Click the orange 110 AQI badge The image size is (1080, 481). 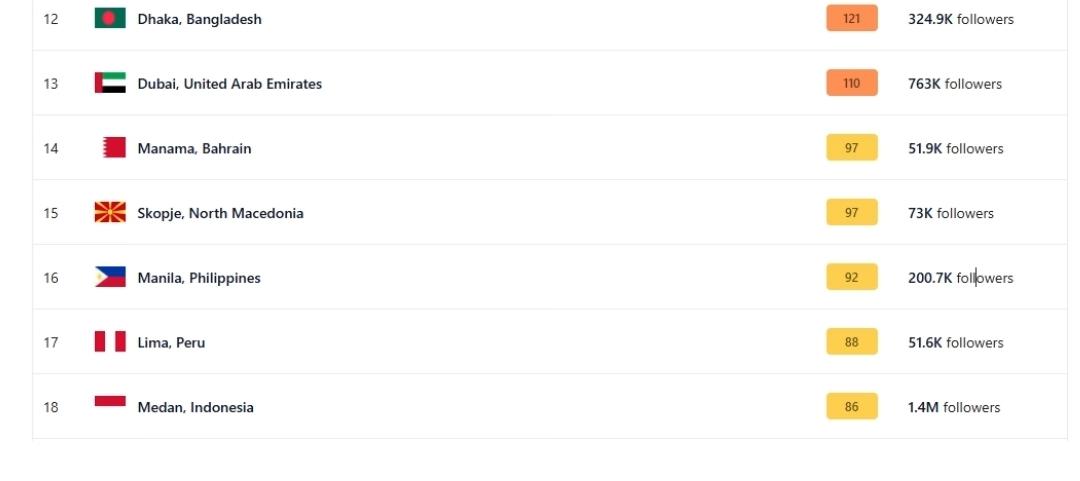coord(851,84)
